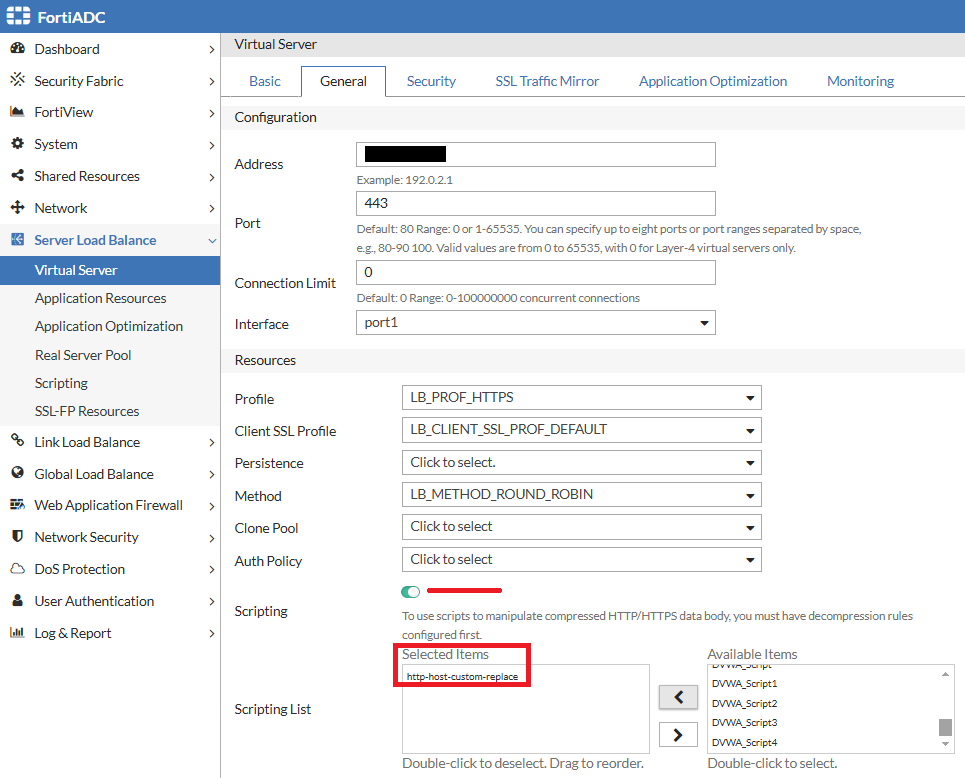Disable the Scripting toggle switch
Viewport: 965px width, 778px height.
pyautogui.click(x=411, y=591)
